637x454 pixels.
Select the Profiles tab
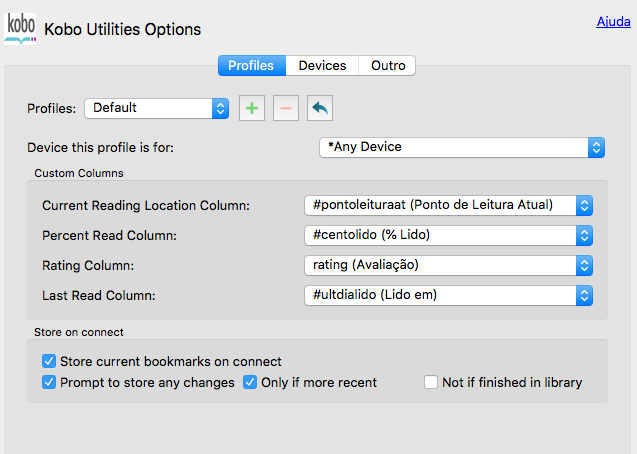click(251, 66)
